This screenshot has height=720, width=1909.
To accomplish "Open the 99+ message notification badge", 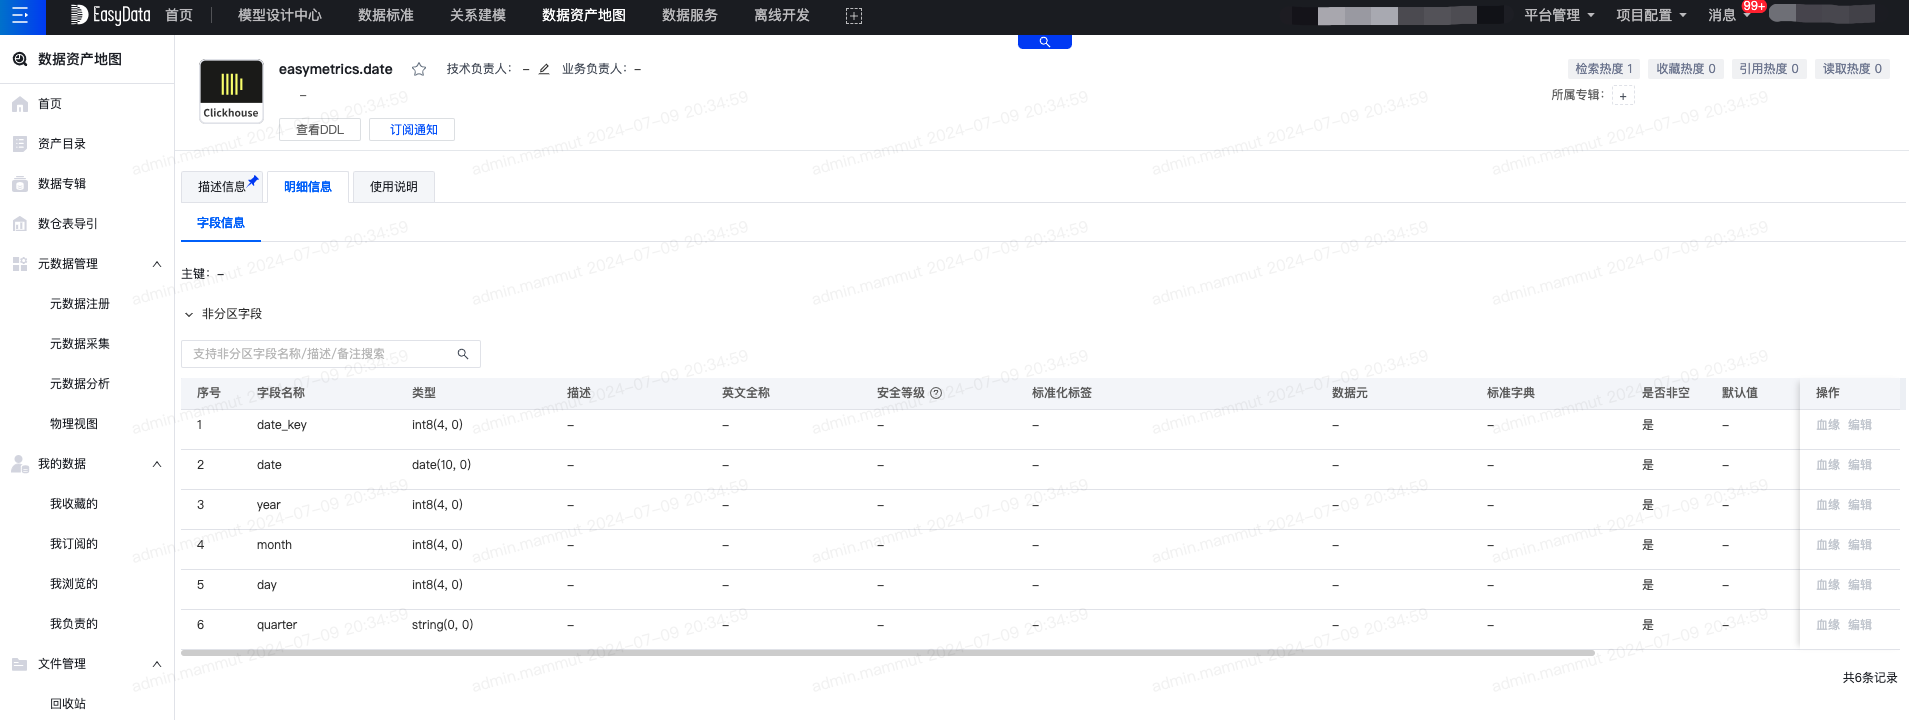I will [1754, 6].
